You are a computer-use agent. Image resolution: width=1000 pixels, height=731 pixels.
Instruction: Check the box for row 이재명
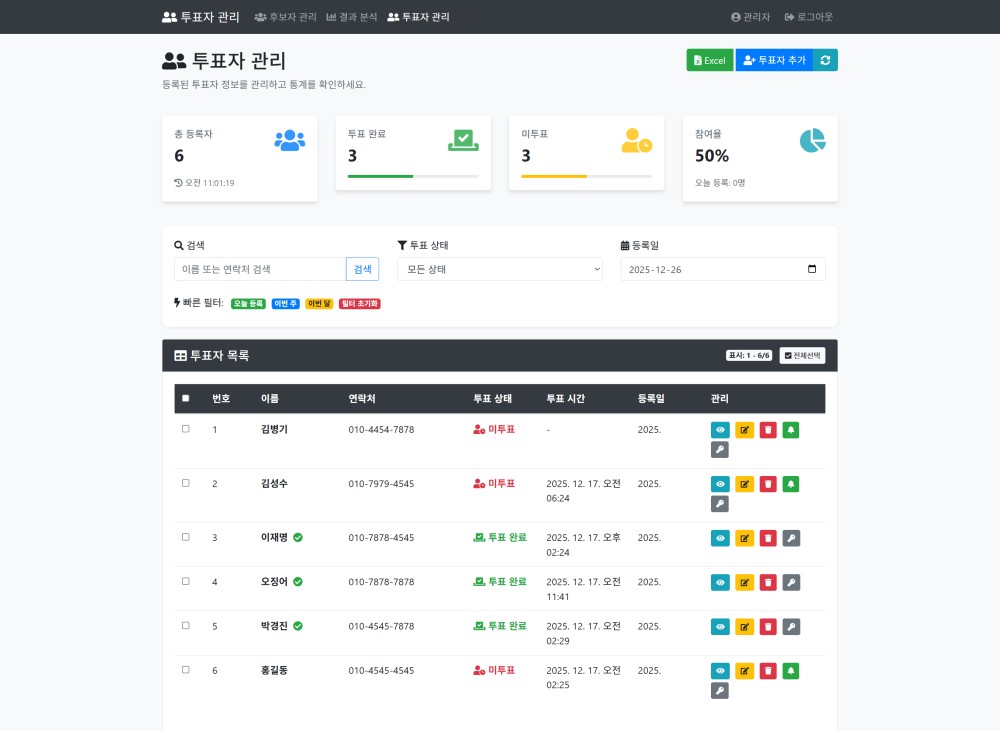pos(186,537)
